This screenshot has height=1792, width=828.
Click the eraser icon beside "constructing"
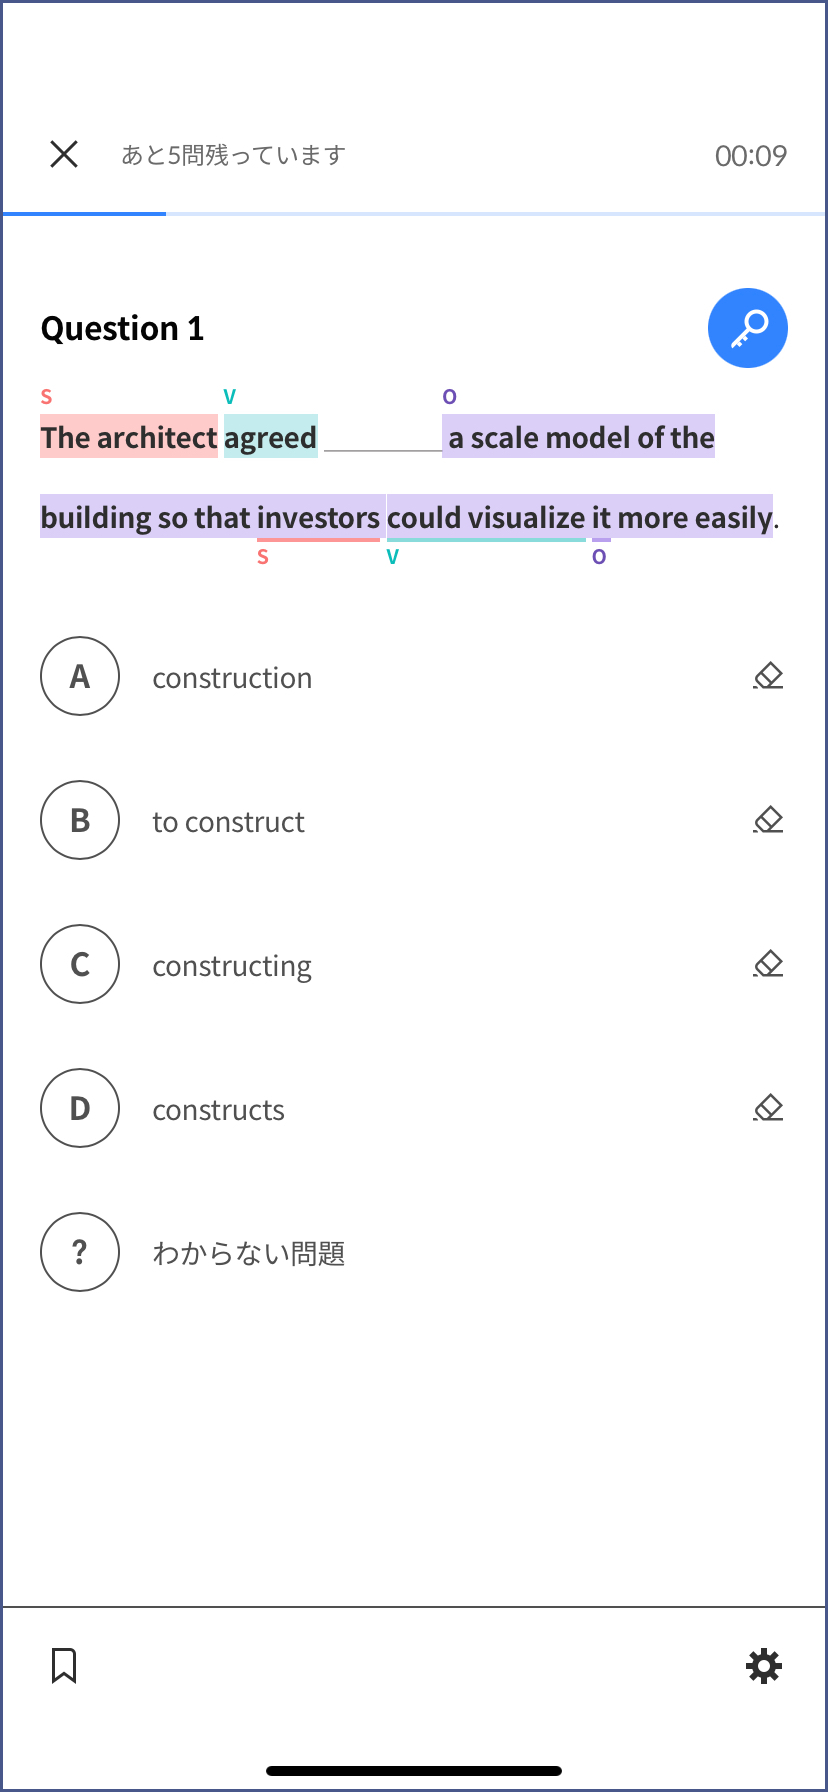click(x=768, y=965)
